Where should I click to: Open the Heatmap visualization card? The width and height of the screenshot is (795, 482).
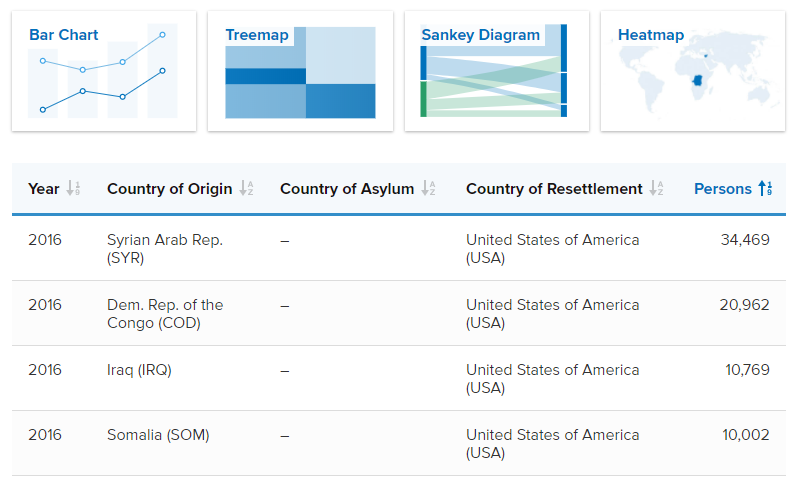pos(693,71)
